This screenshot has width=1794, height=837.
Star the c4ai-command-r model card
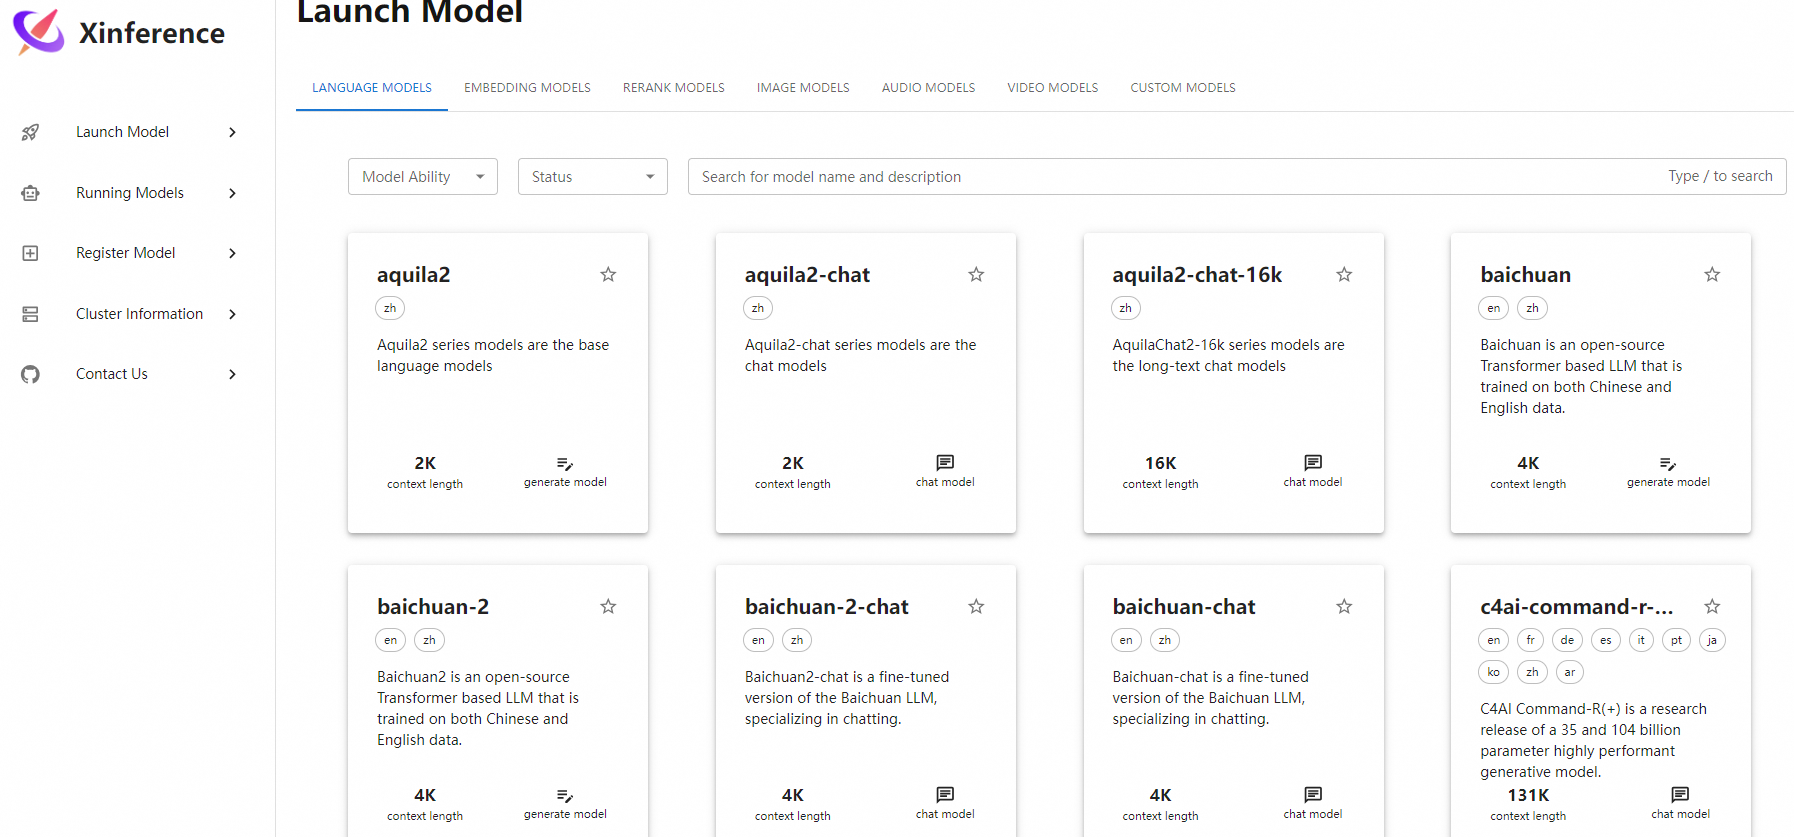pos(1712,606)
